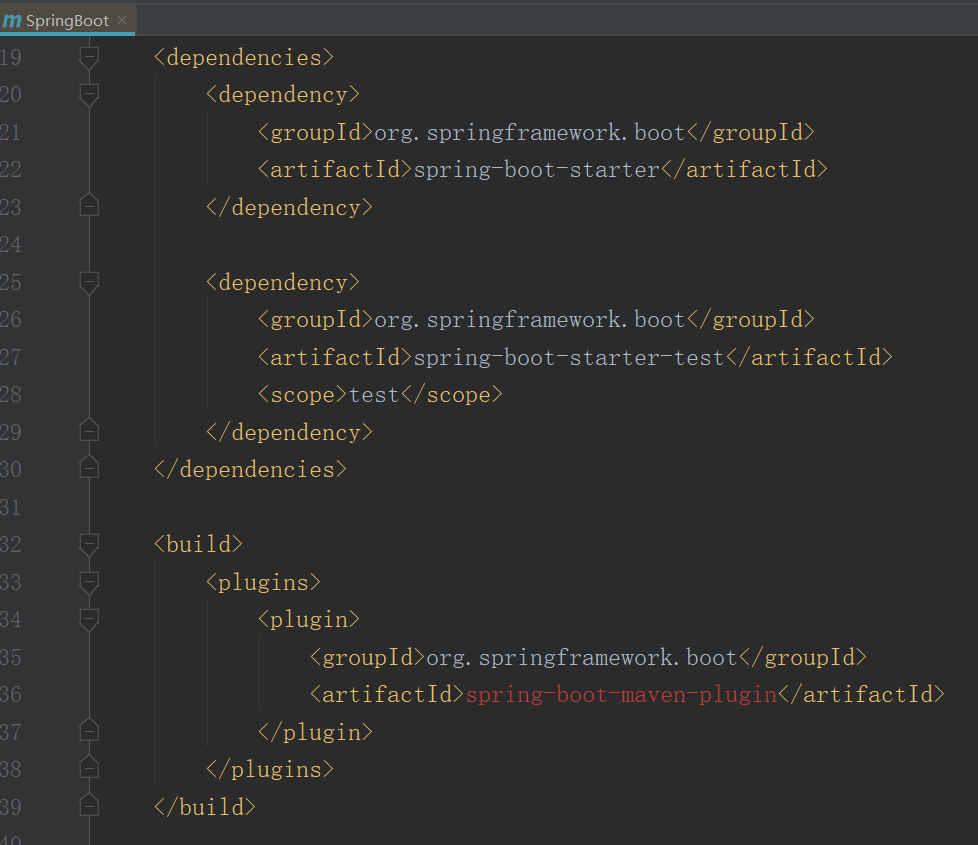Screen dimensions: 978x845
Task: Switch to the SpringBoot editor tab
Action: click(67, 21)
